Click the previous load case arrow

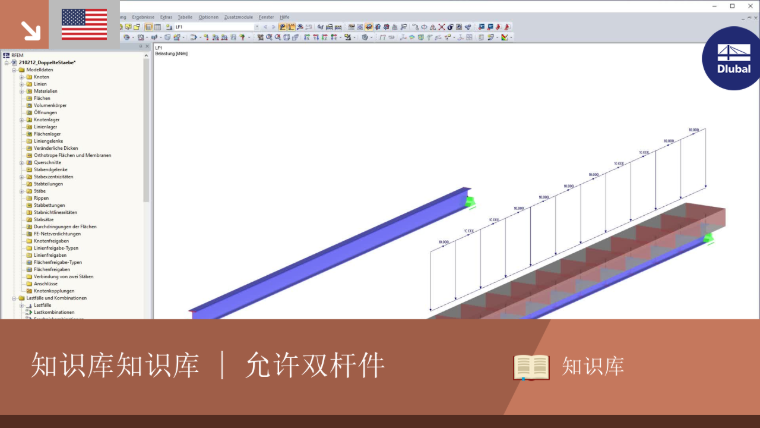(265, 27)
